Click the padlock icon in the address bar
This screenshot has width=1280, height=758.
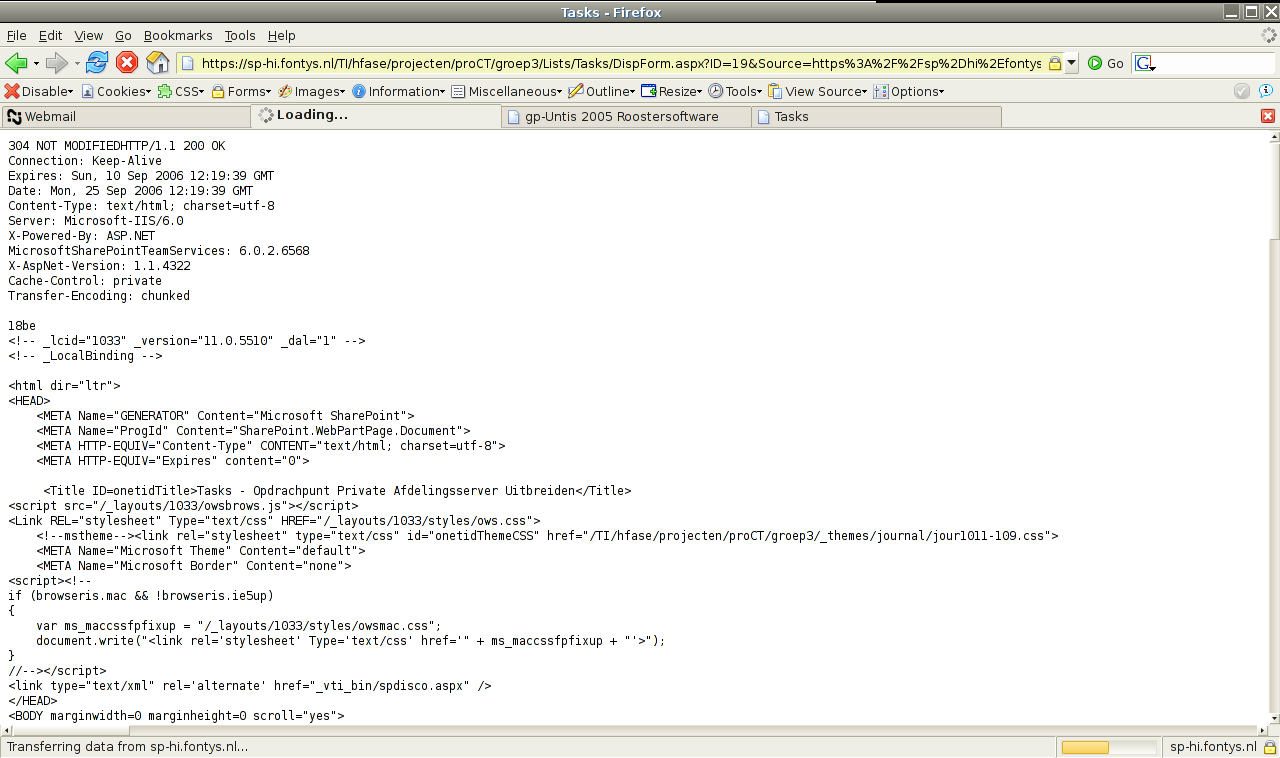[1054, 63]
